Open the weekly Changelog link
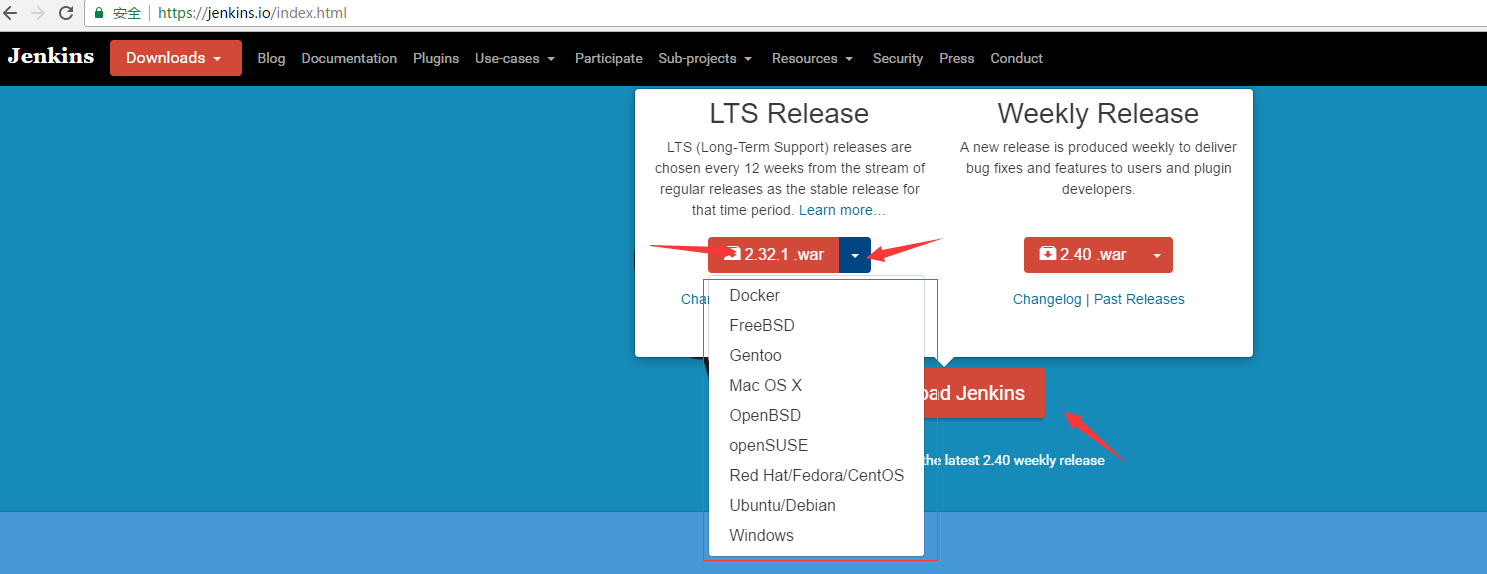 coord(1047,299)
